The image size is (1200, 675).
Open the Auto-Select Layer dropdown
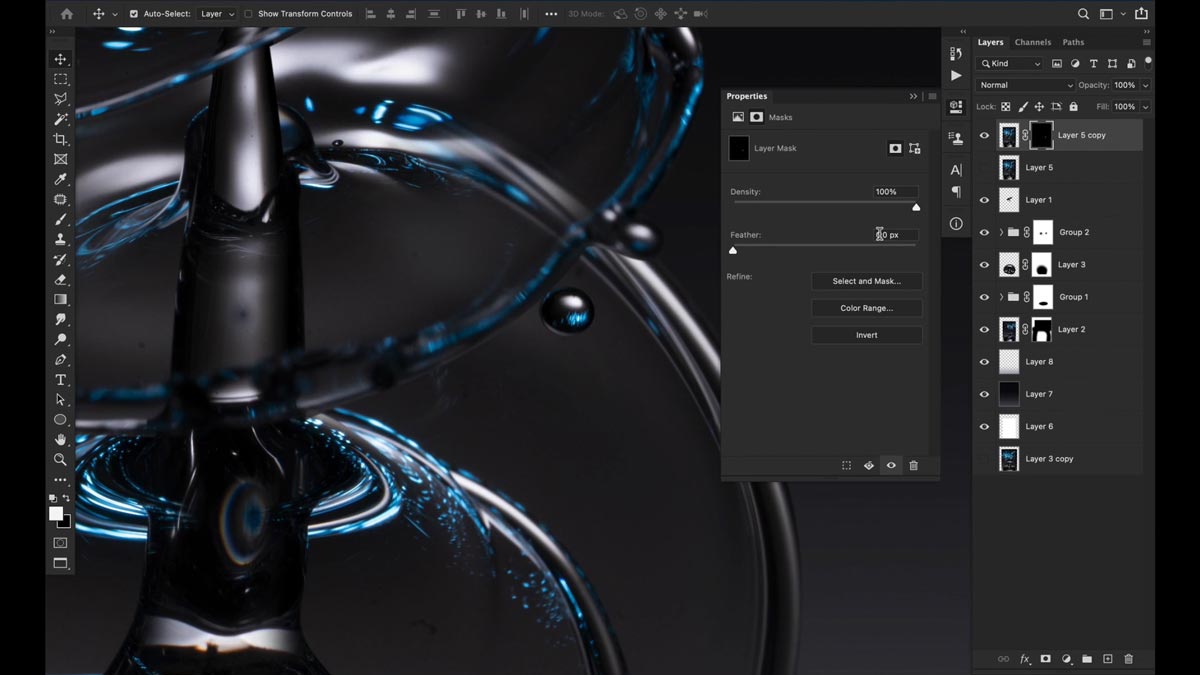pyautogui.click(x=217, y=14)
